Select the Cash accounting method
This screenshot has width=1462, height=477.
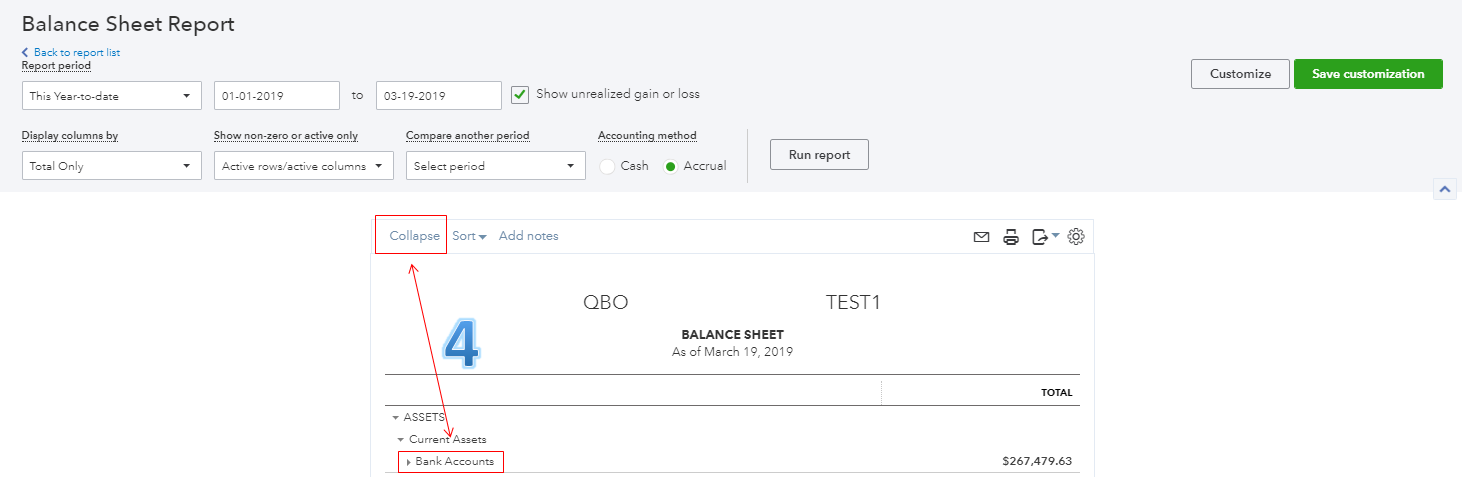[x=607, y=166]
